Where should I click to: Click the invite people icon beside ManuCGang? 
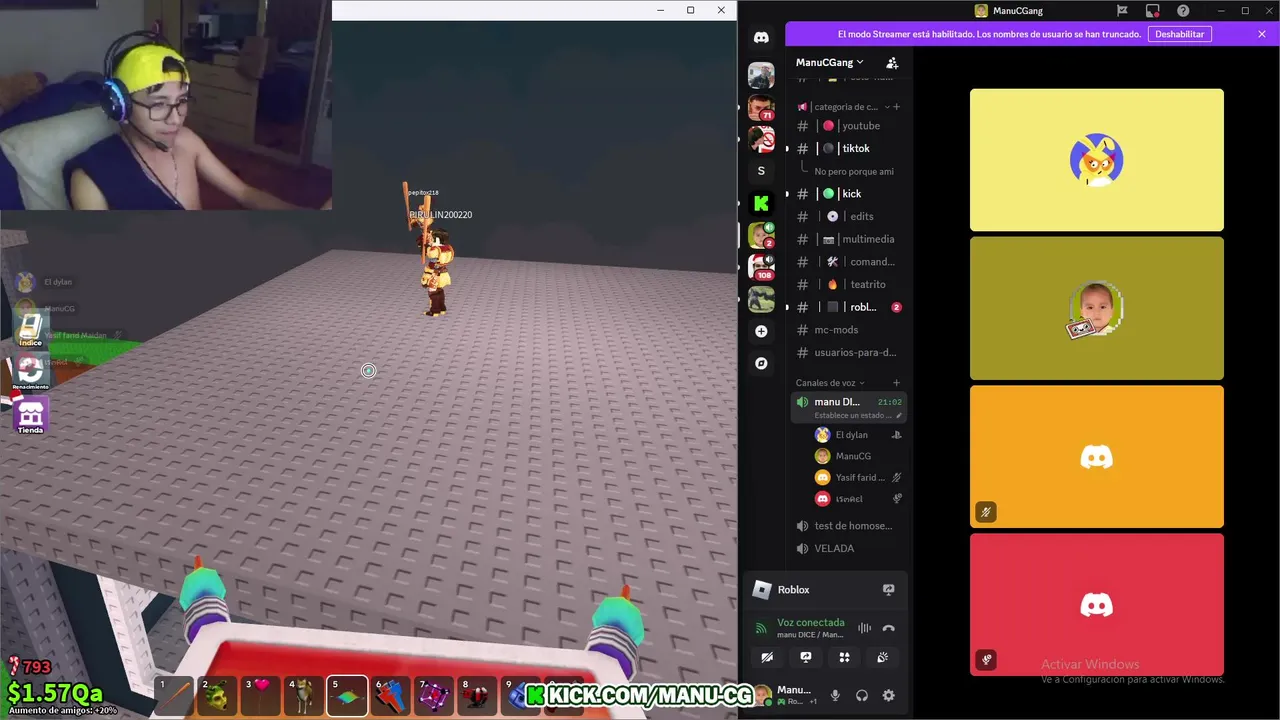pyautogui.click(x=892, y=62)
